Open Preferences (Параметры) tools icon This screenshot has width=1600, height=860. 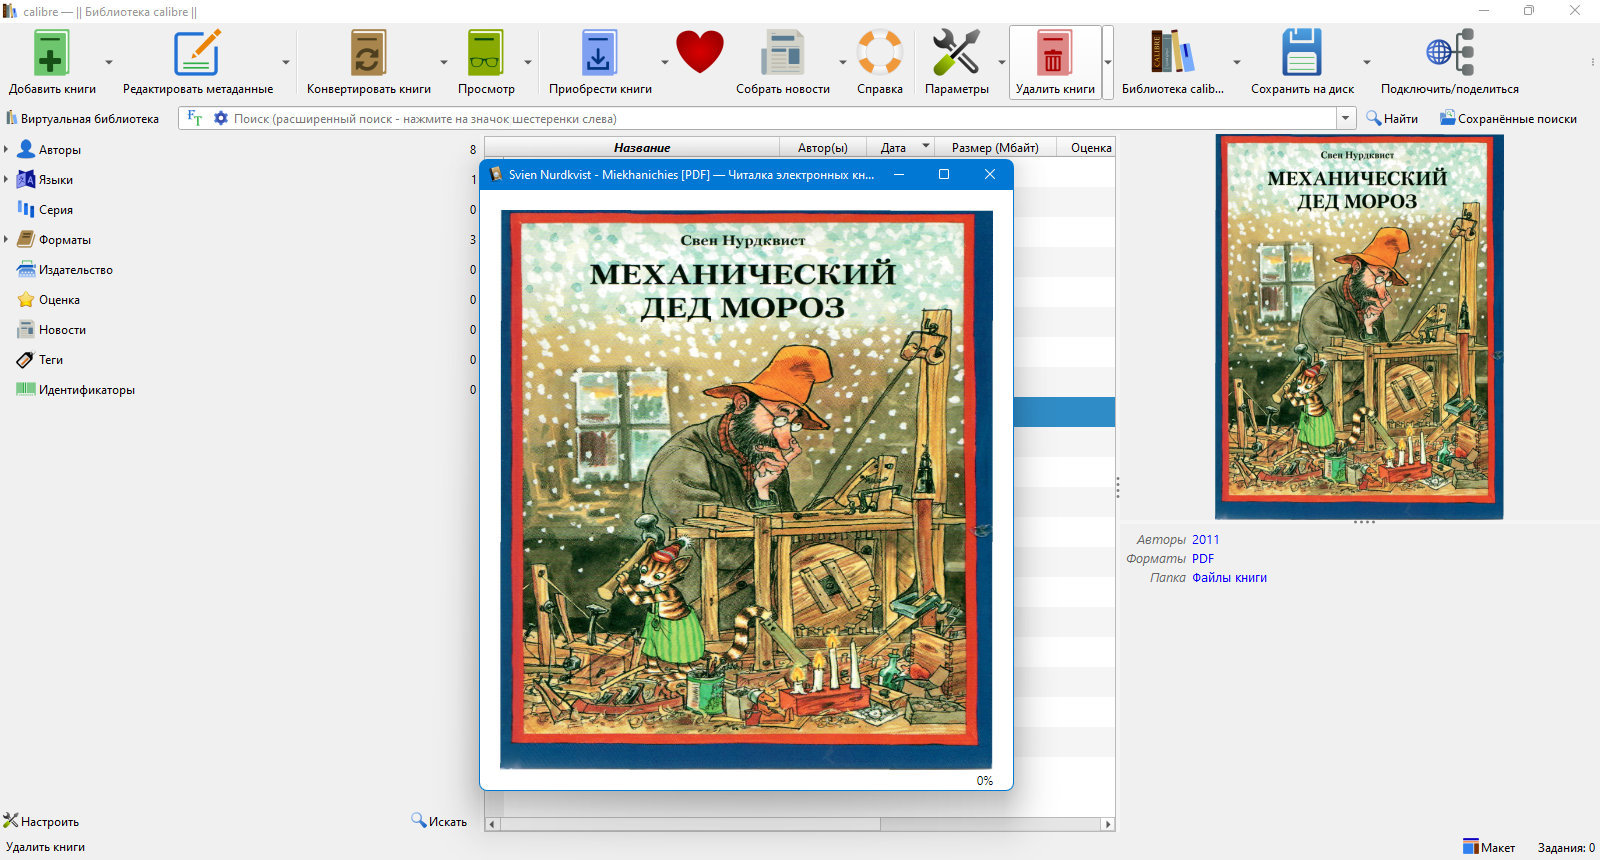click(956, 53)
